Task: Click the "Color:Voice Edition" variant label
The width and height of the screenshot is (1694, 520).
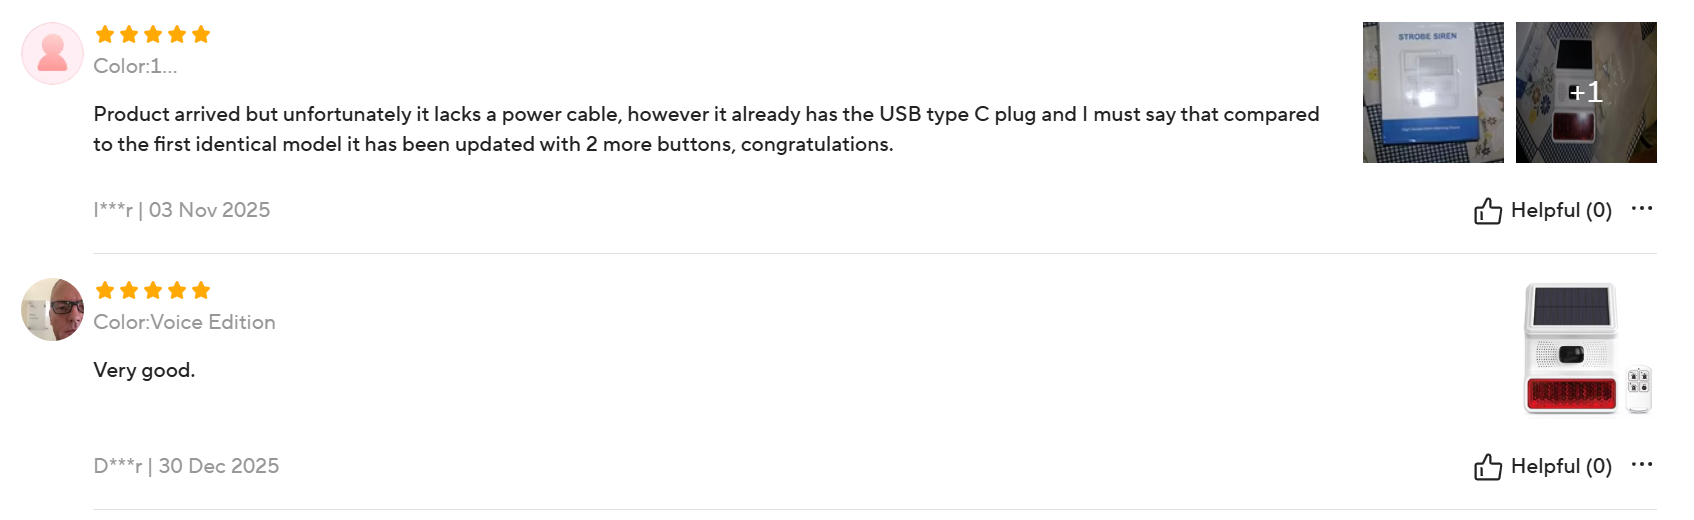Action: click(184, 323)
